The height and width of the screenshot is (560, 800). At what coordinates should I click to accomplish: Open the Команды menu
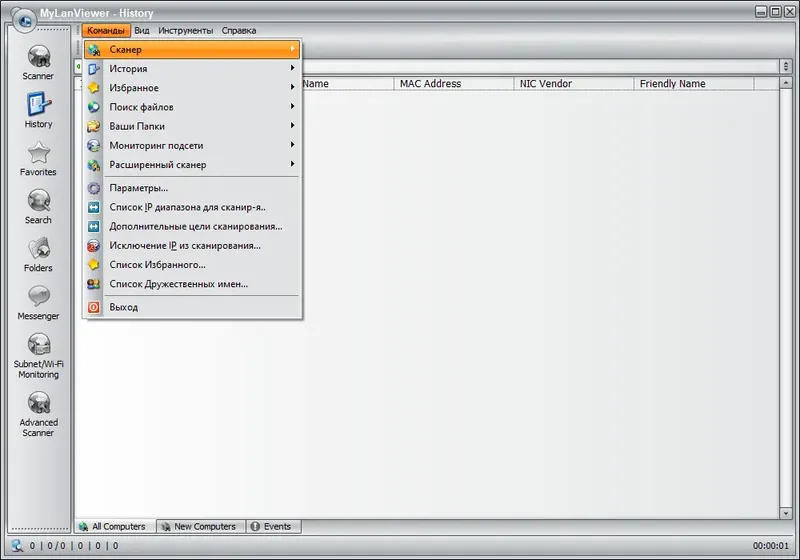[106, 31]
